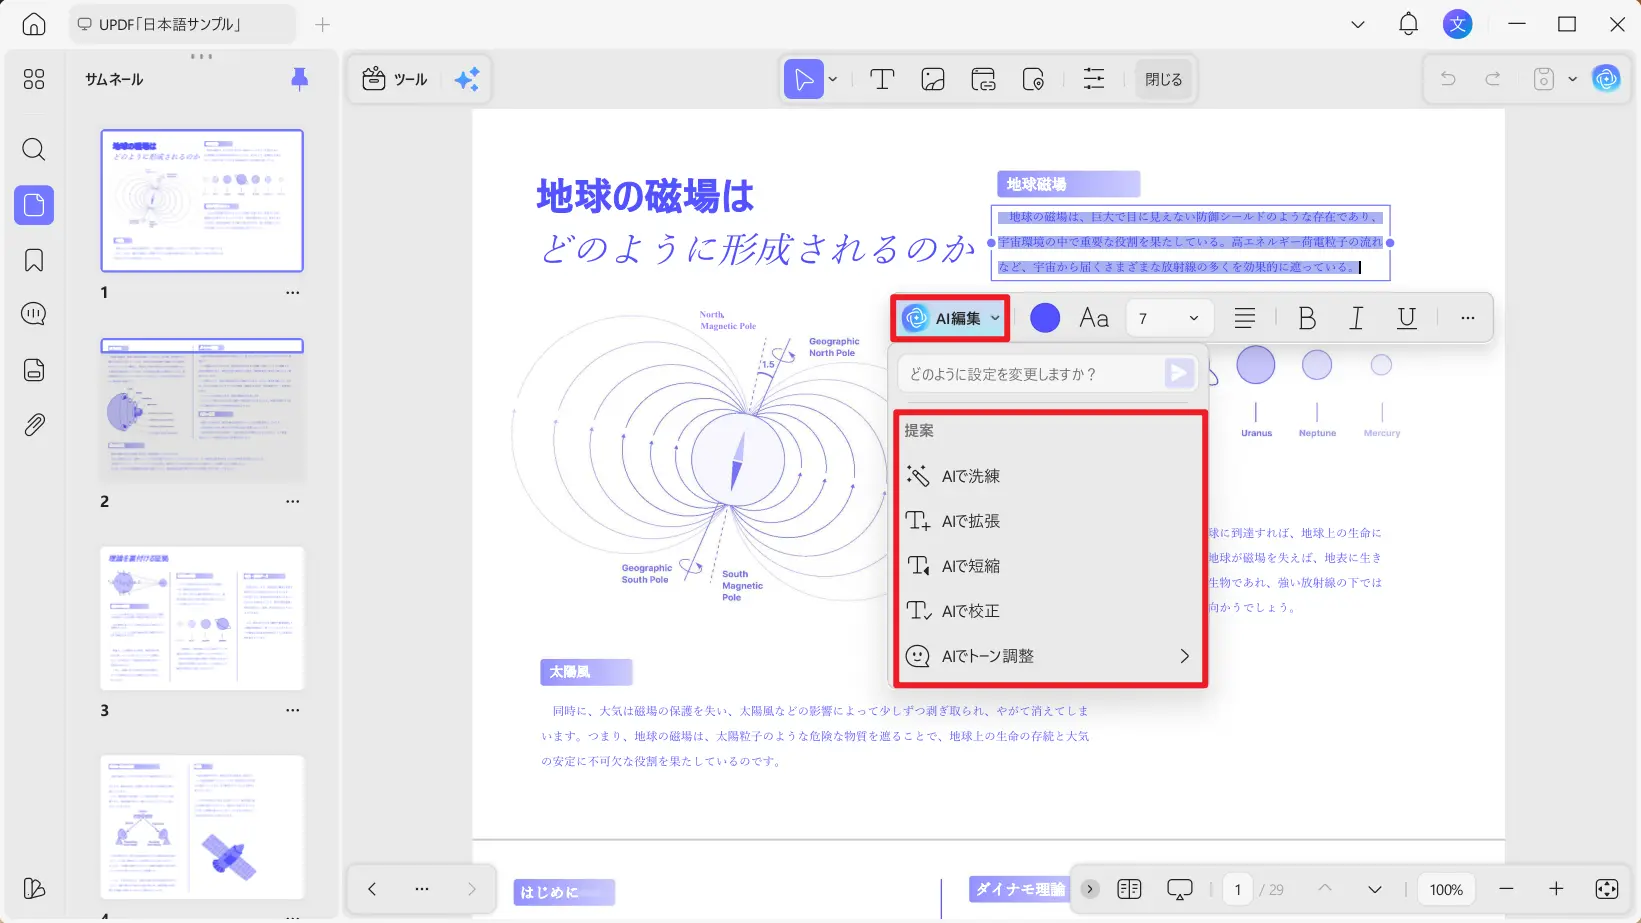Viewport: 1641px width, 923px height.
Task: Open the image insertion tool
Action: point(932,79)
